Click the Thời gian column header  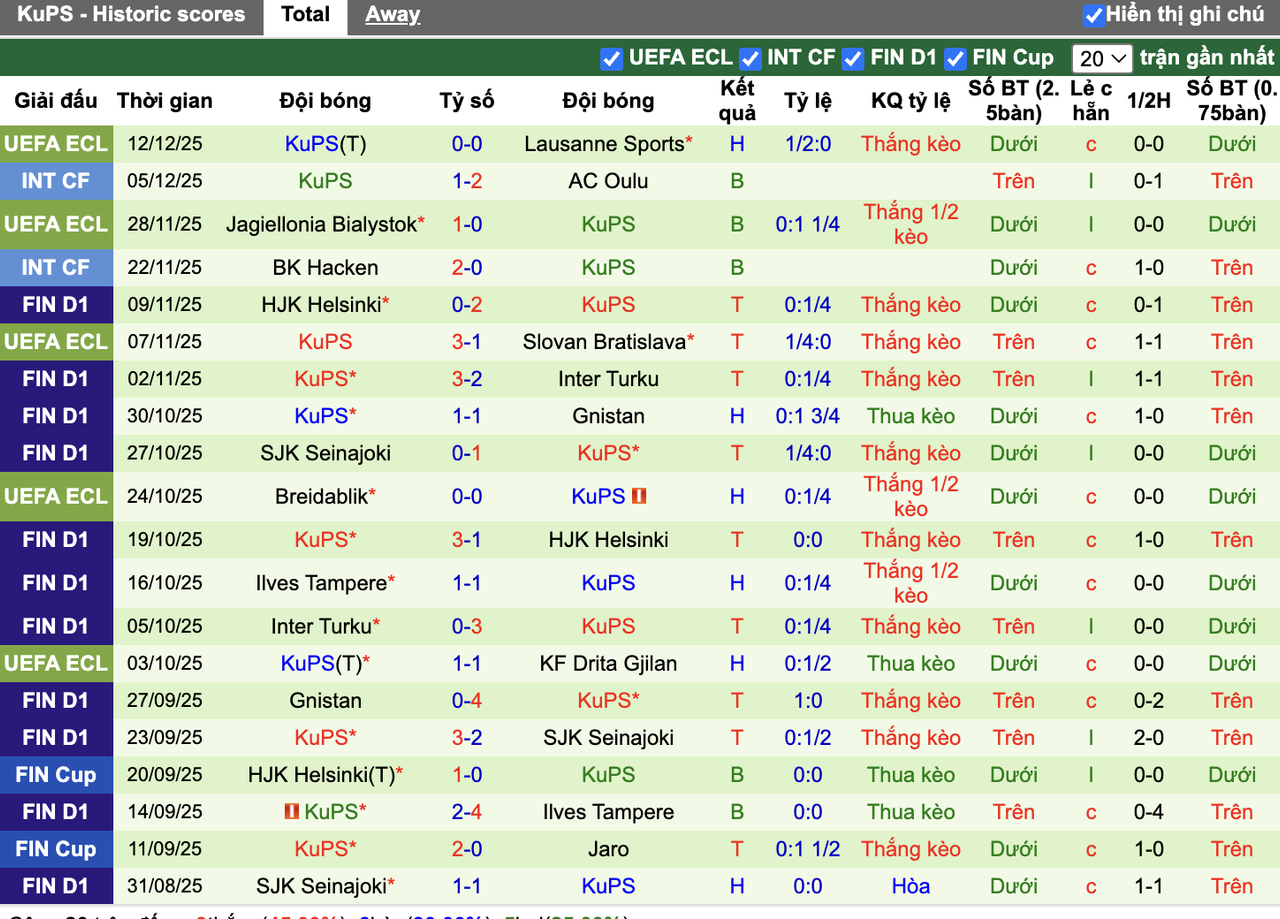point(164,101)
